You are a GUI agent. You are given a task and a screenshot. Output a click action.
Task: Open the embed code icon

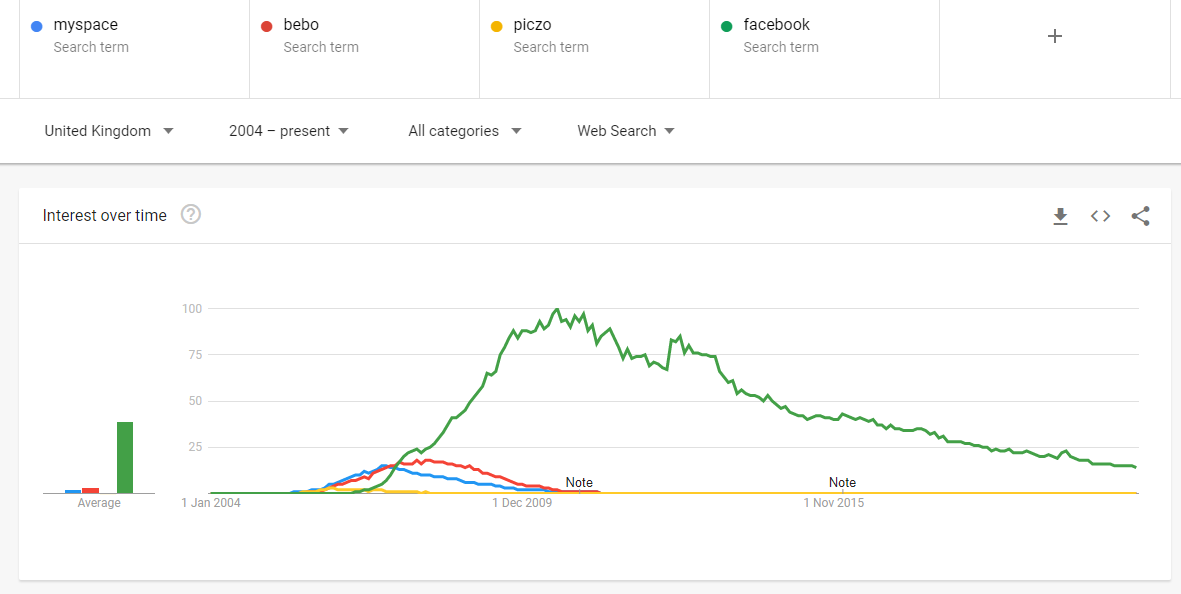click(1100, 216)
